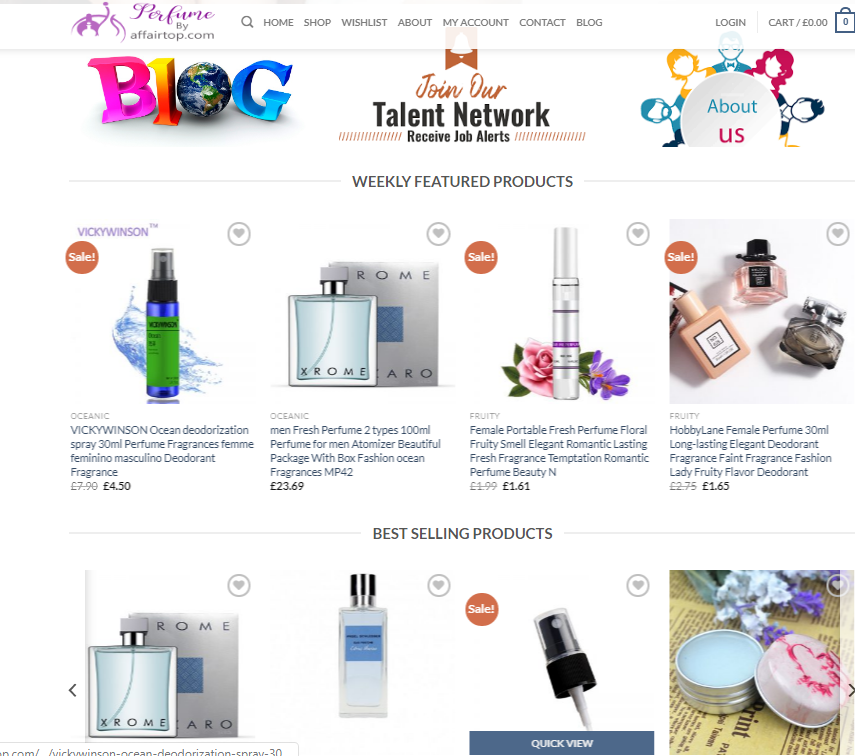Image resolution: width=855 pixels, height=756 pixels.
Task: Toggle wishlist heart on men Fresh Perfume
Action: (438, 234)
